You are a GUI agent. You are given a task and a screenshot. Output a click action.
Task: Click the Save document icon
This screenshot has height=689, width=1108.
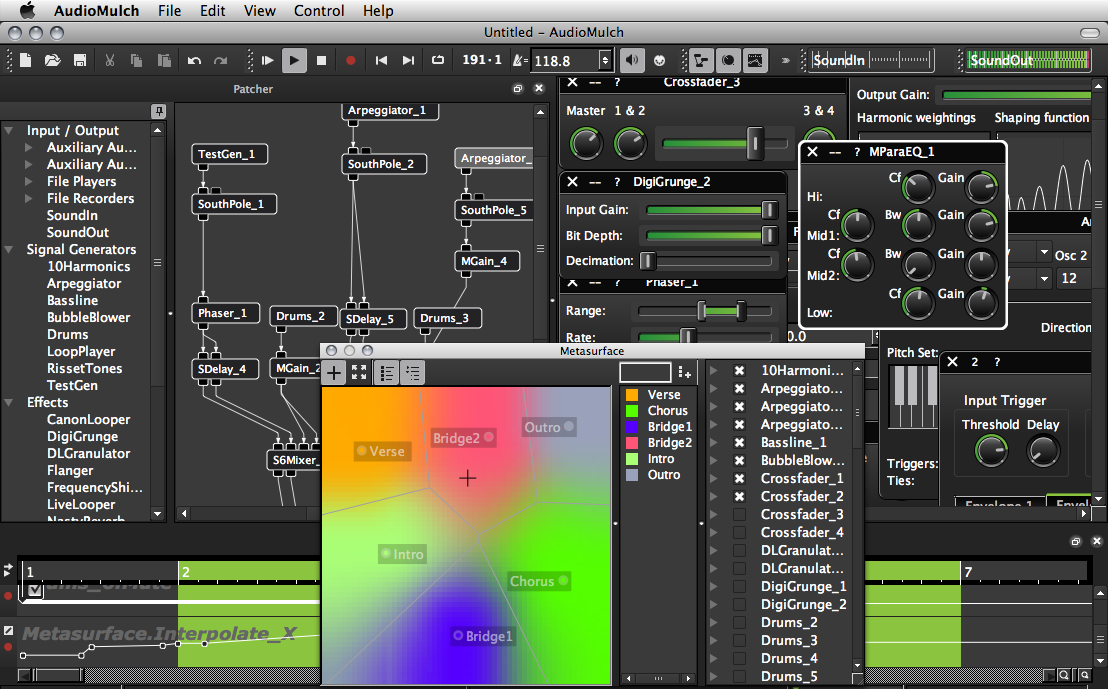tap(80, 60)
